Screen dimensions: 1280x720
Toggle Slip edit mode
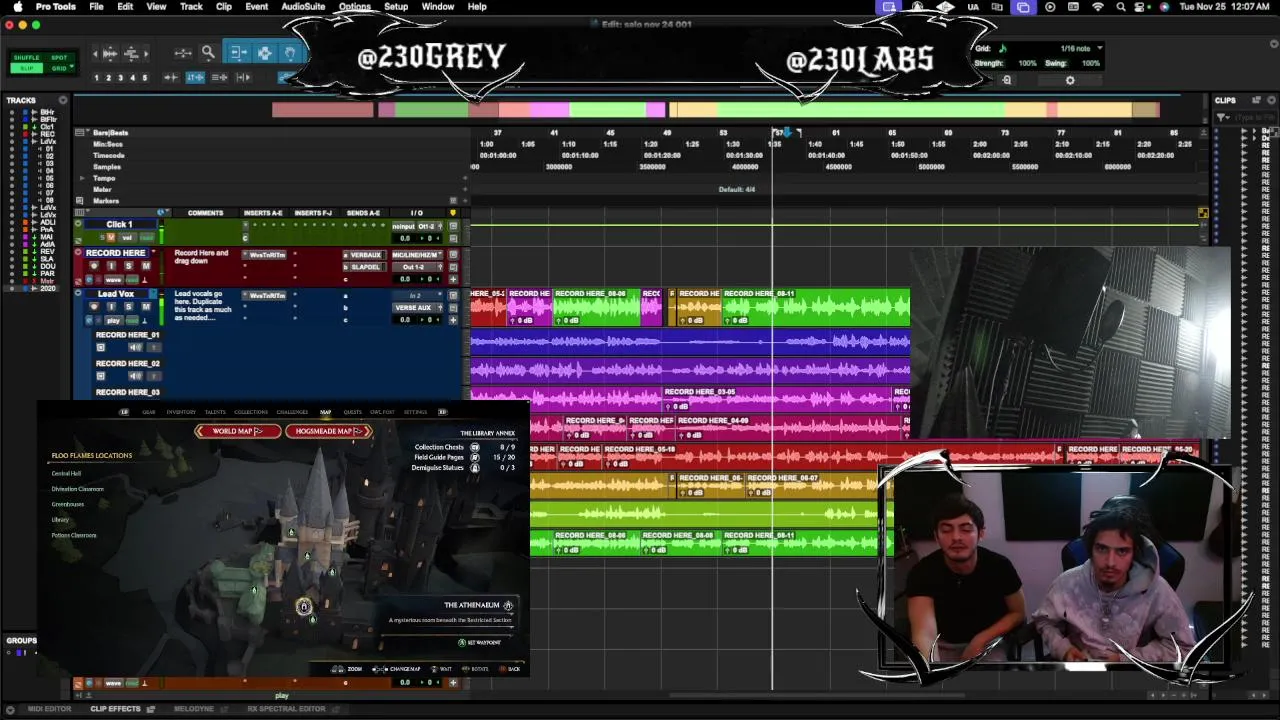pos(26,68)
